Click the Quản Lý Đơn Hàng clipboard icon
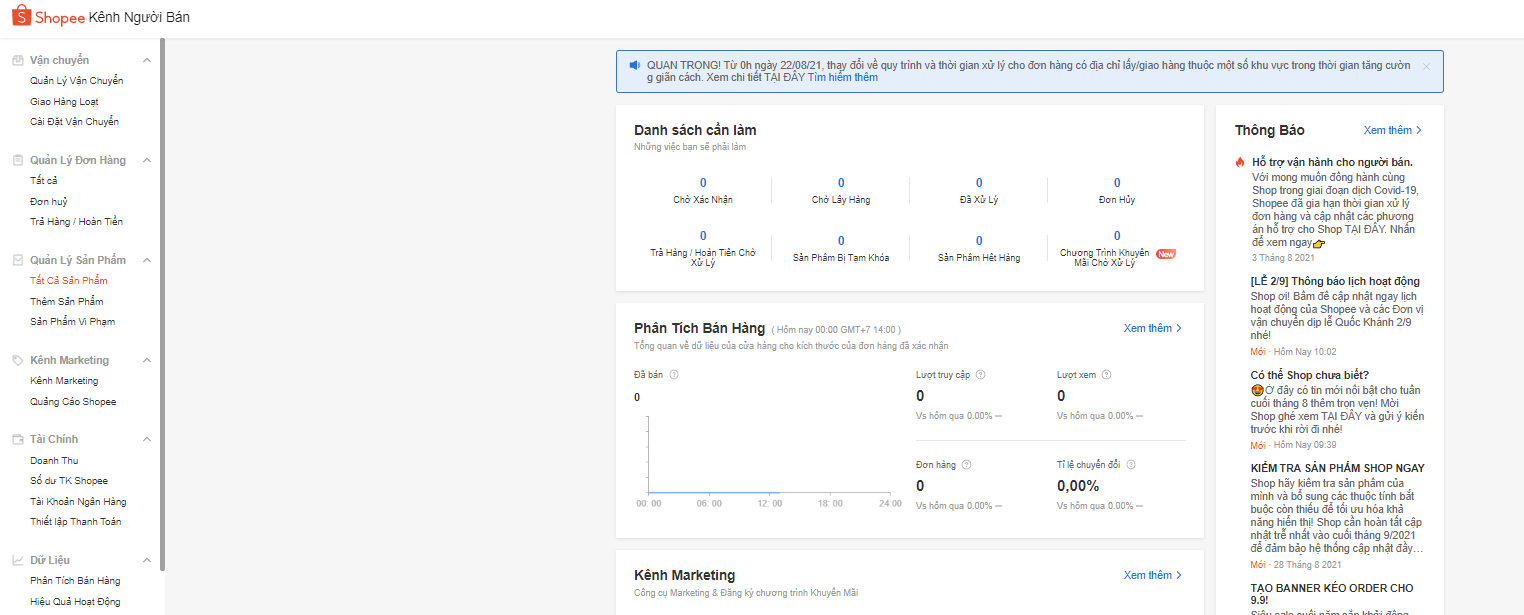 click(18, 160)
